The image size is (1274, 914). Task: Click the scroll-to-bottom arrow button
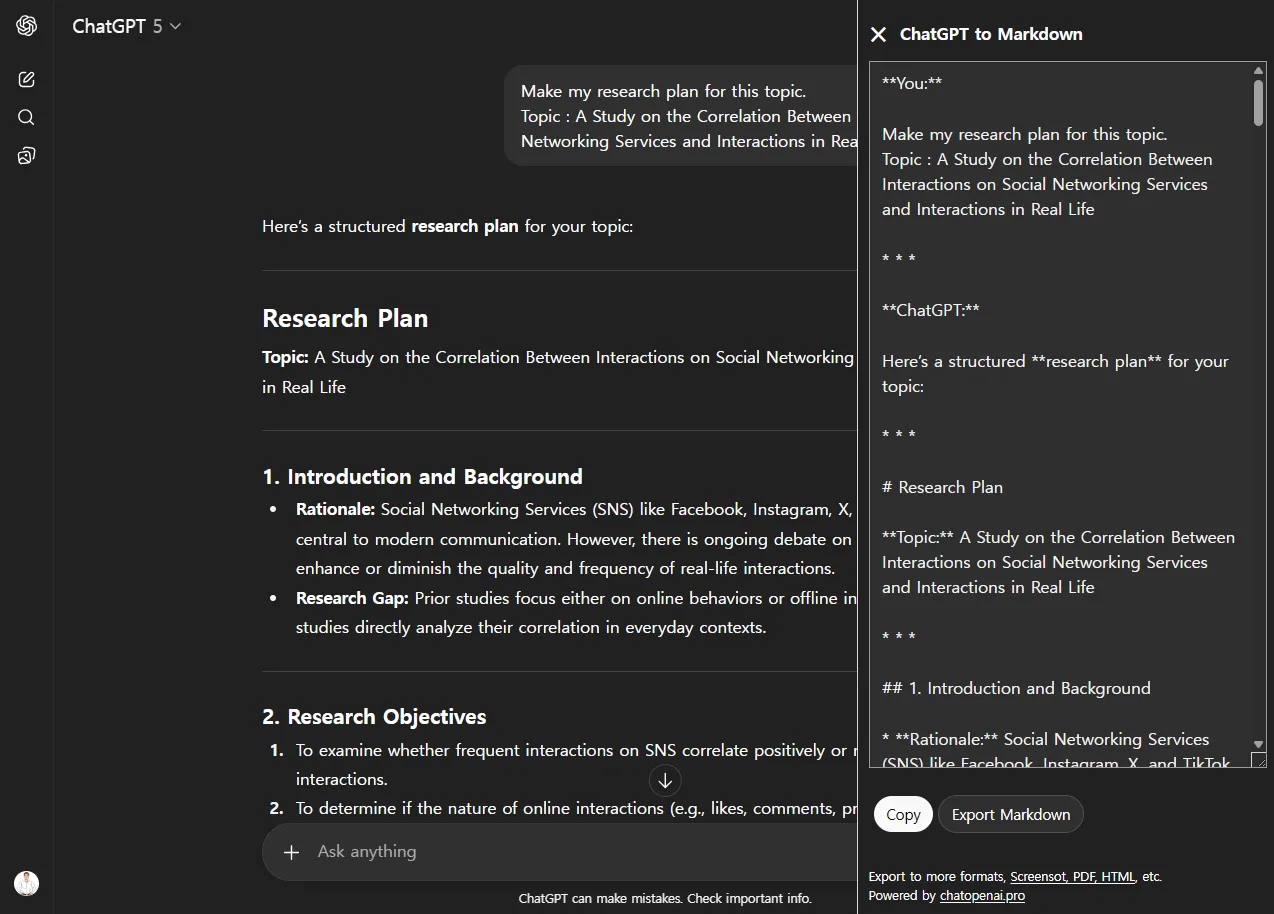point(665,780)
